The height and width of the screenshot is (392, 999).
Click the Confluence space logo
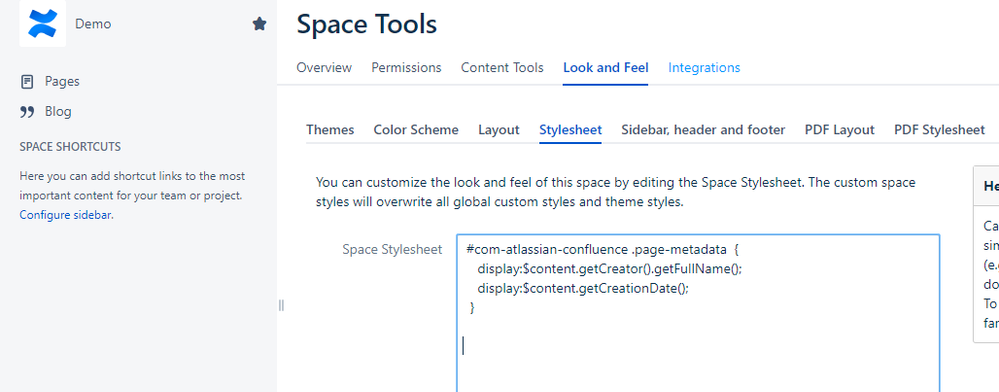coord(43,23)
